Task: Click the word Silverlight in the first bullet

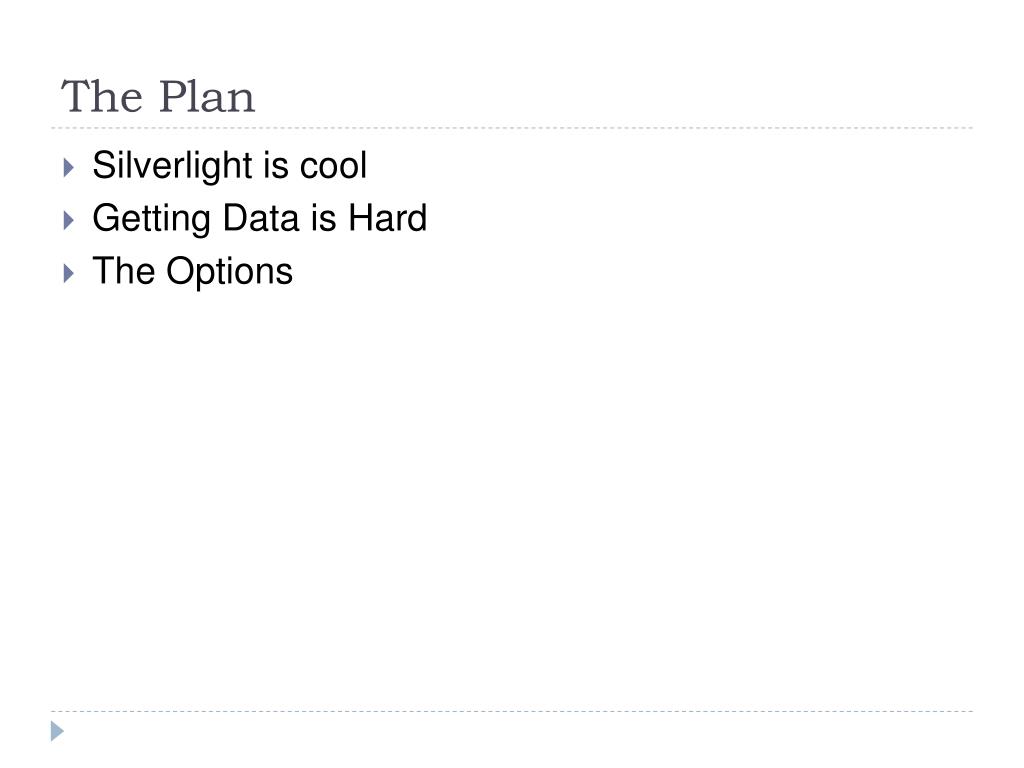Action: pyautogui.click(x=172, y=165)
